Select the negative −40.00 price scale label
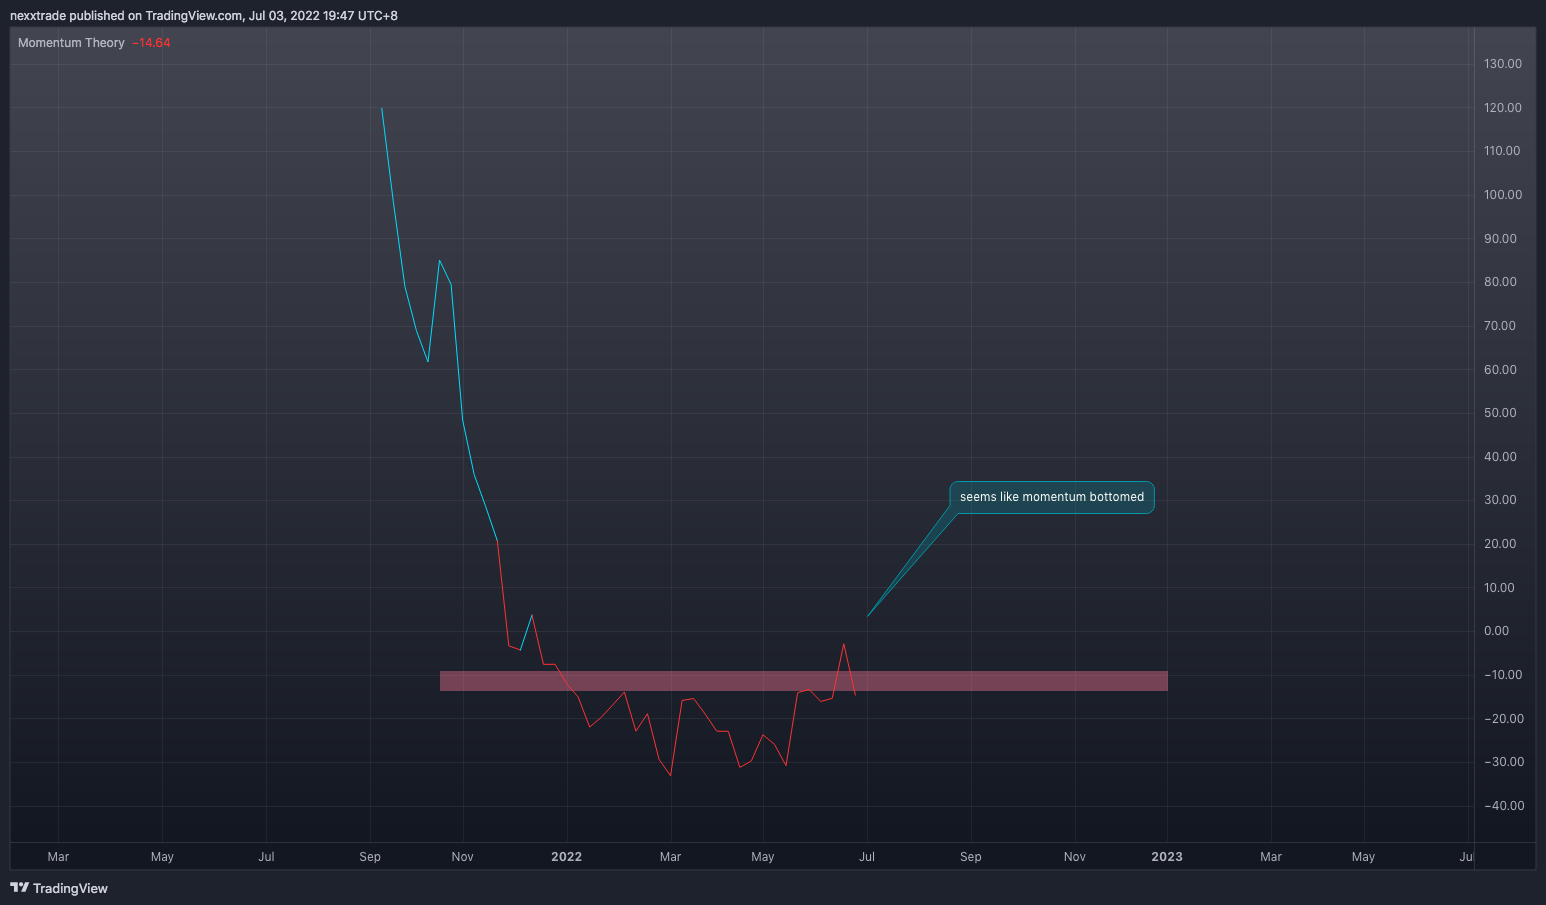The image size is (1546, 905). (x=1504, y=806)
